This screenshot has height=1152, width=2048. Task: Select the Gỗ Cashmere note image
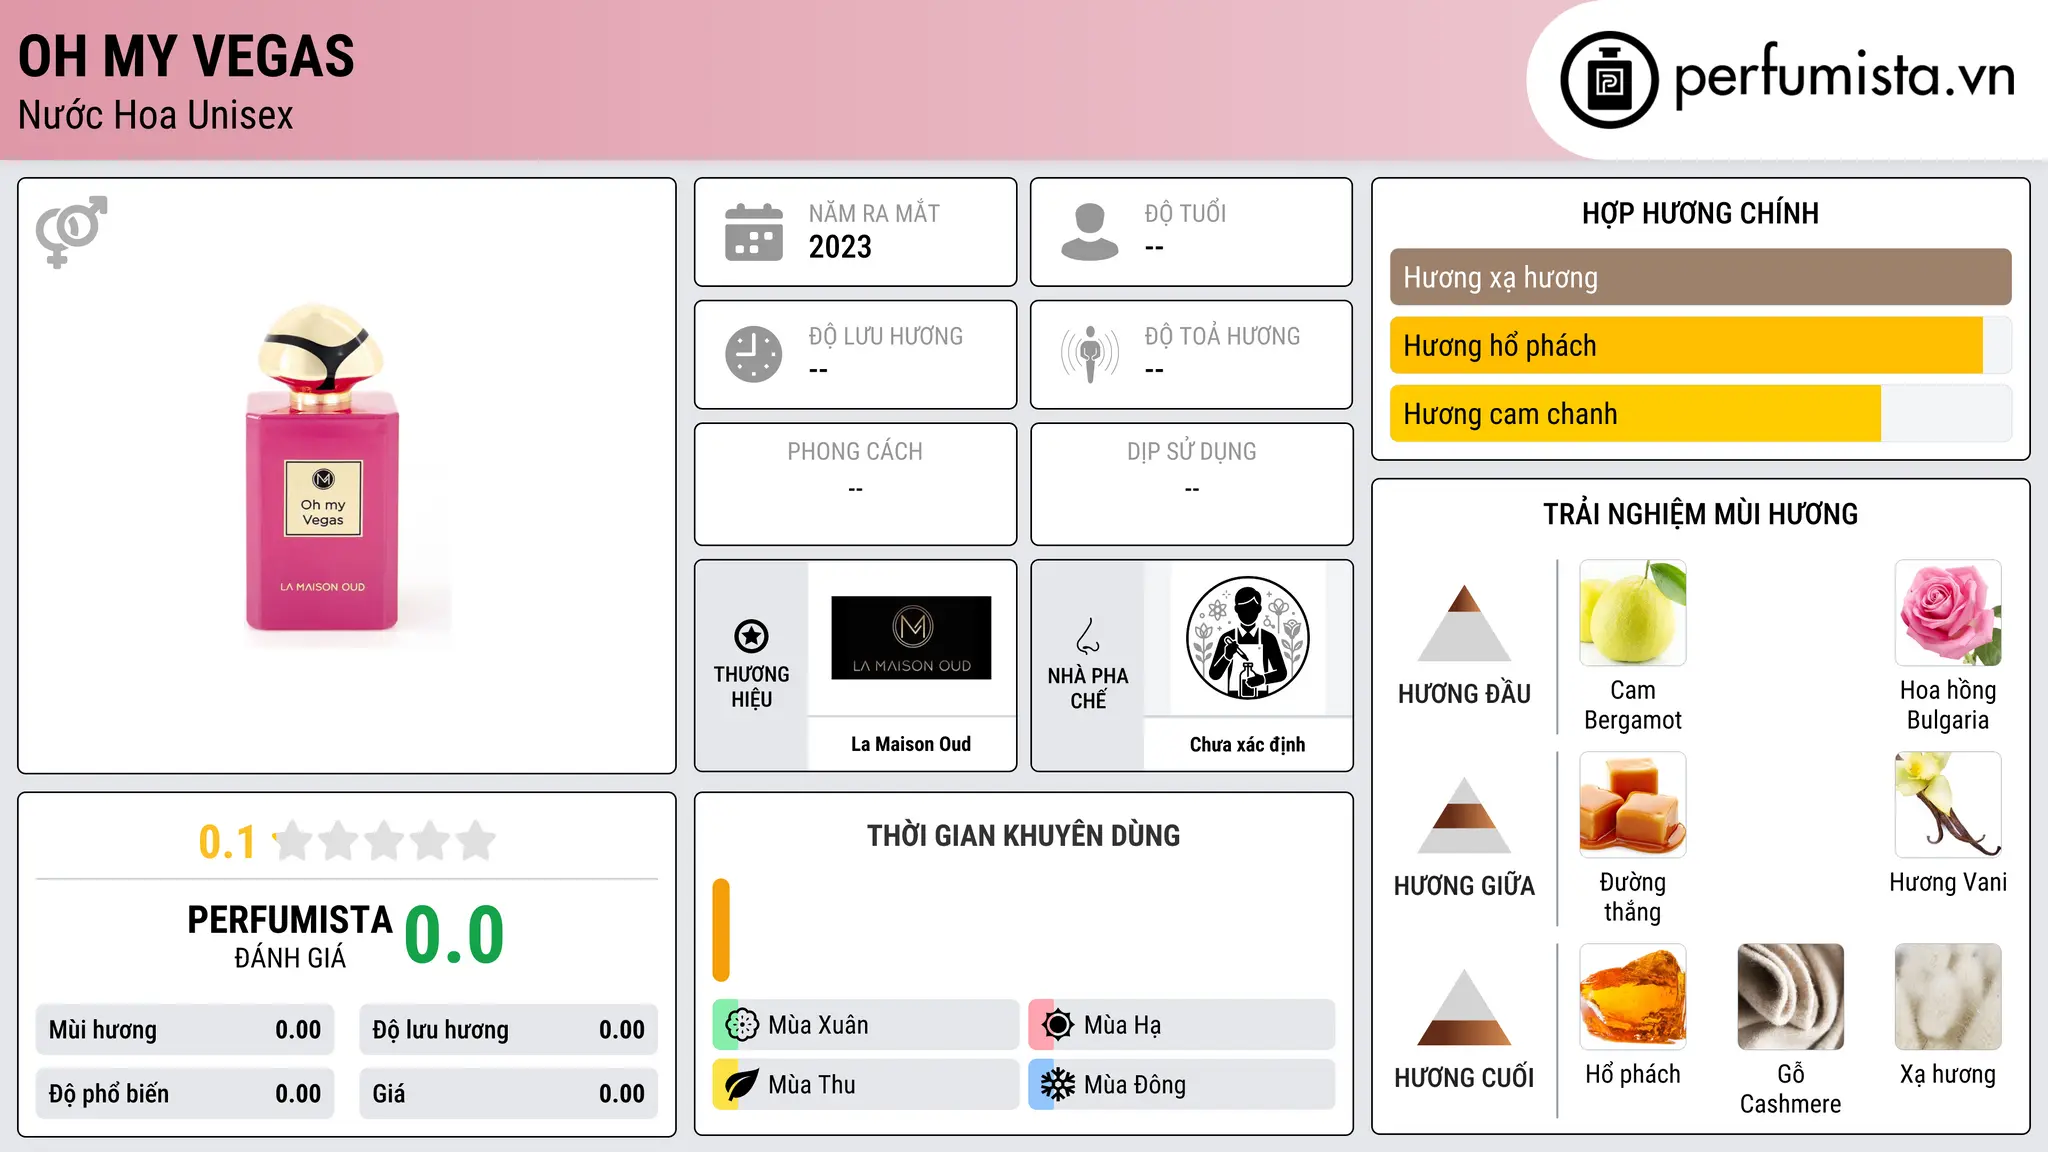point(1790,997)
